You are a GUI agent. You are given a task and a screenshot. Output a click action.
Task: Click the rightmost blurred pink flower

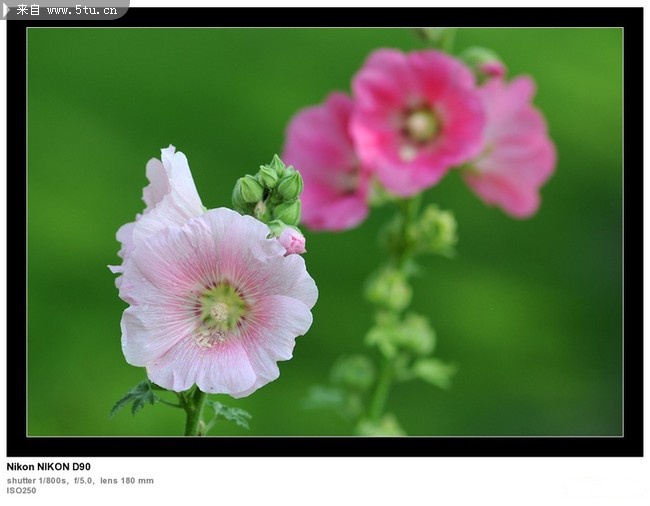coord(515,150)
